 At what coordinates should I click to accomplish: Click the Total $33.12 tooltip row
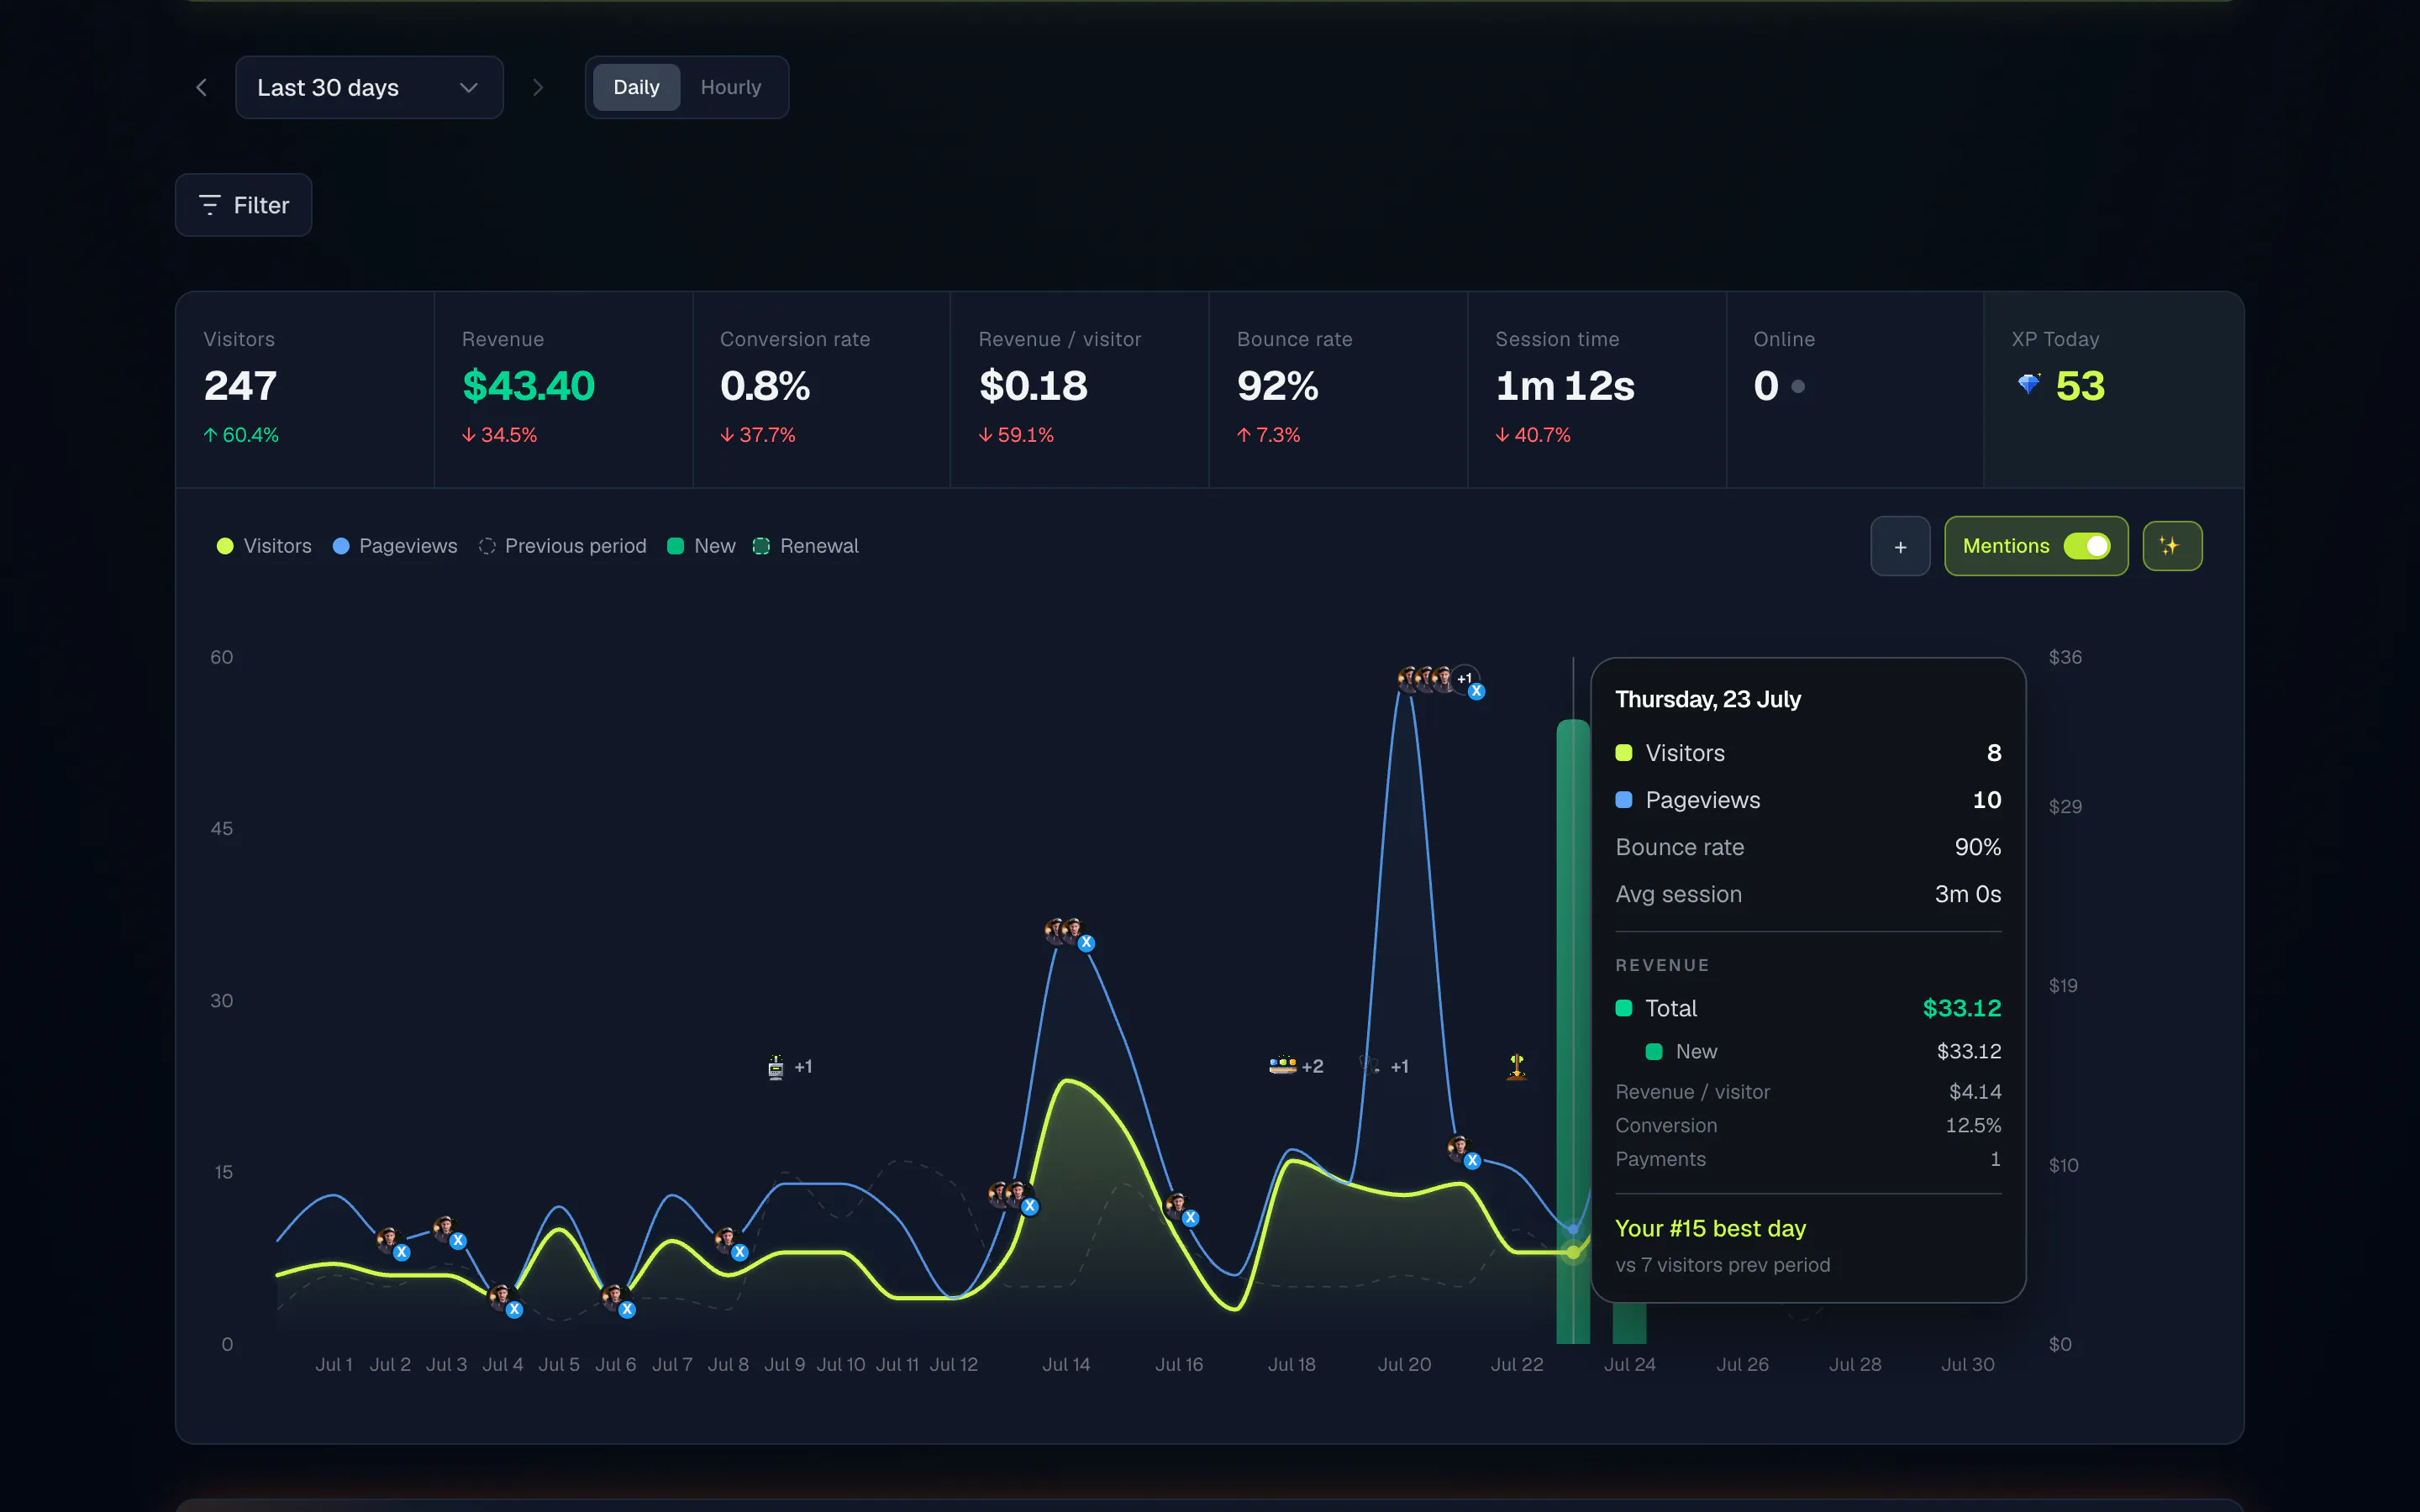(x=1808, y=1008)
